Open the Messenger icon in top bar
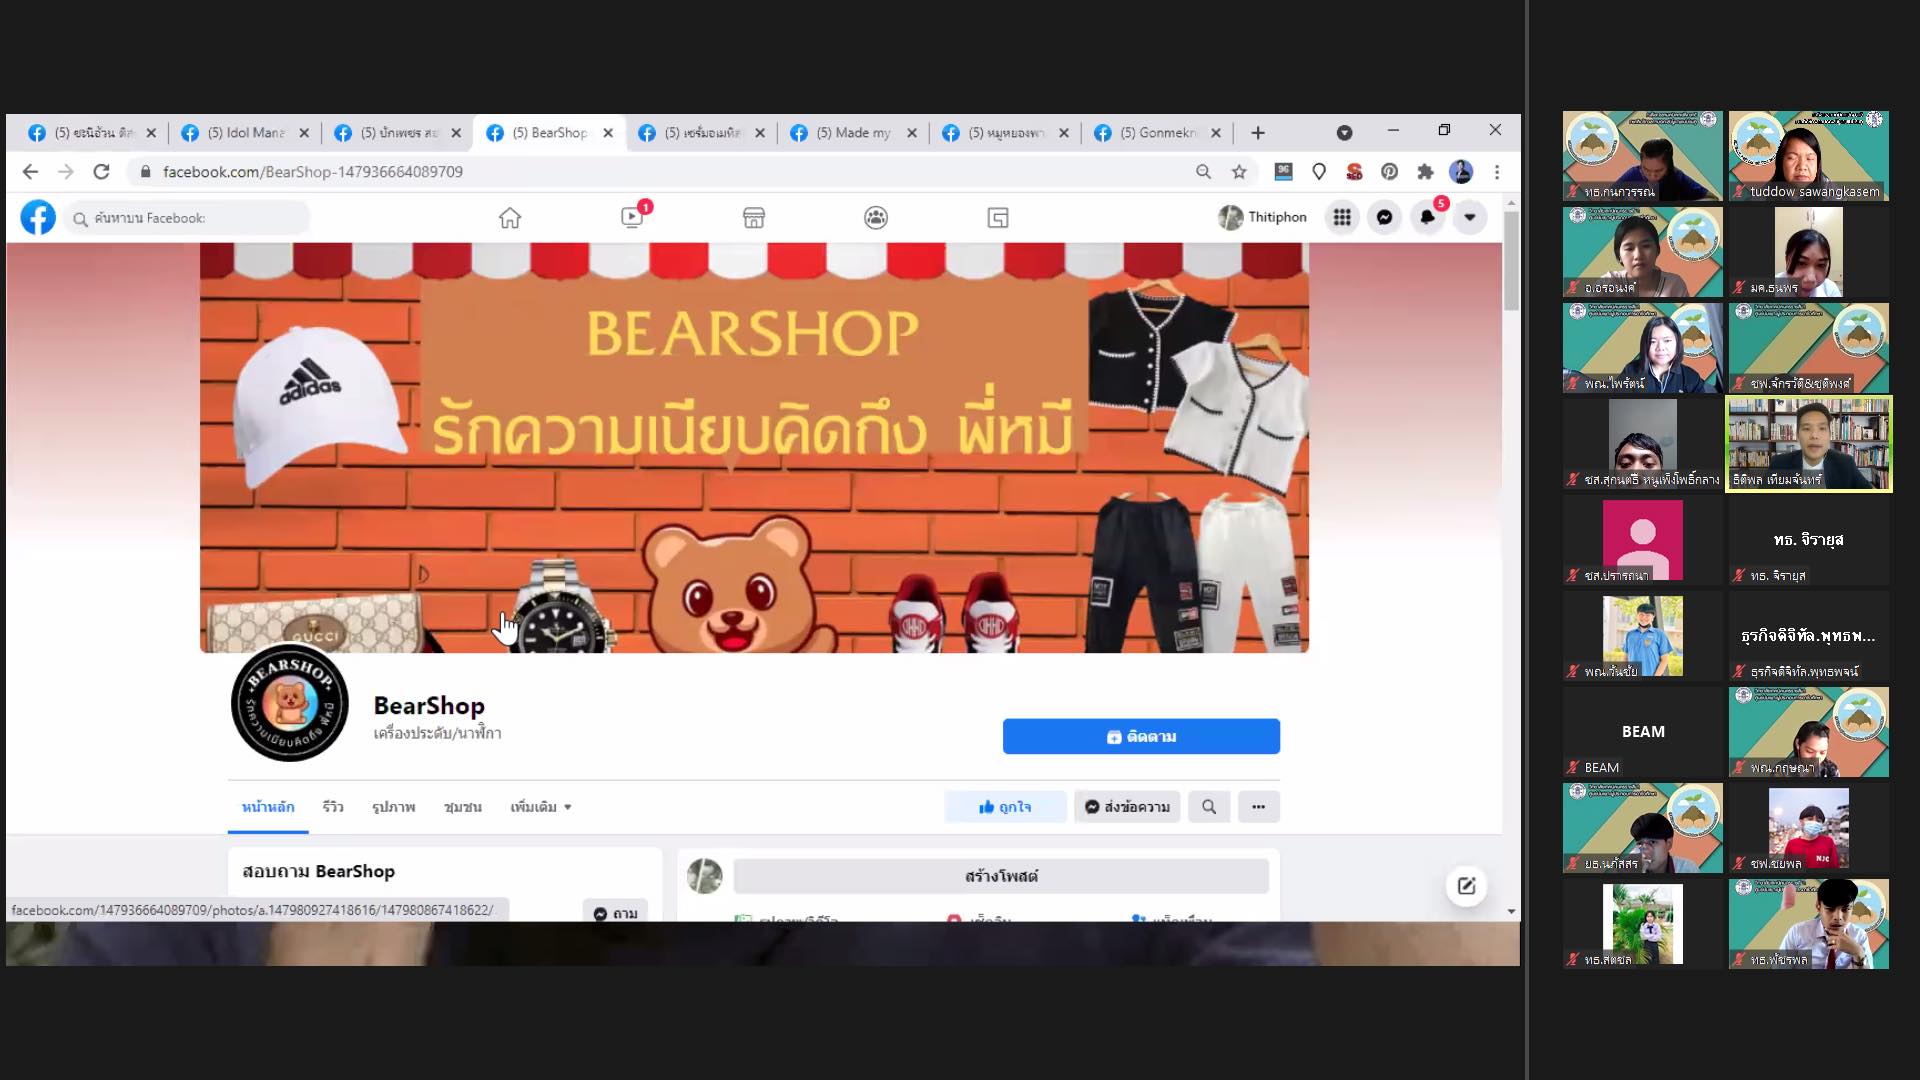Viewport: 1920px width, 1080px height. pos(1385,217)
